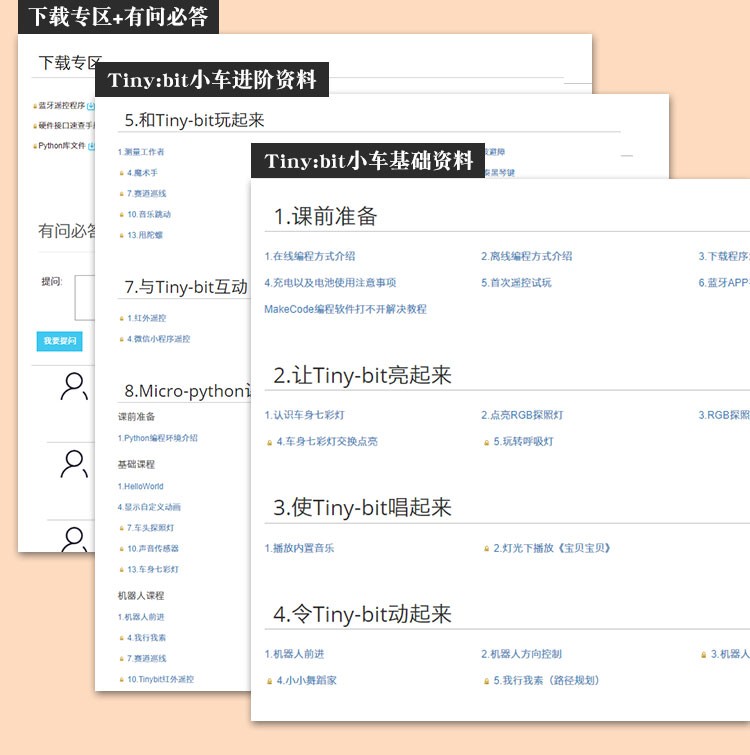750x755 pixels.
Task: Open 1.测量工作者 lesson link
Action: [x=141, y=152]
